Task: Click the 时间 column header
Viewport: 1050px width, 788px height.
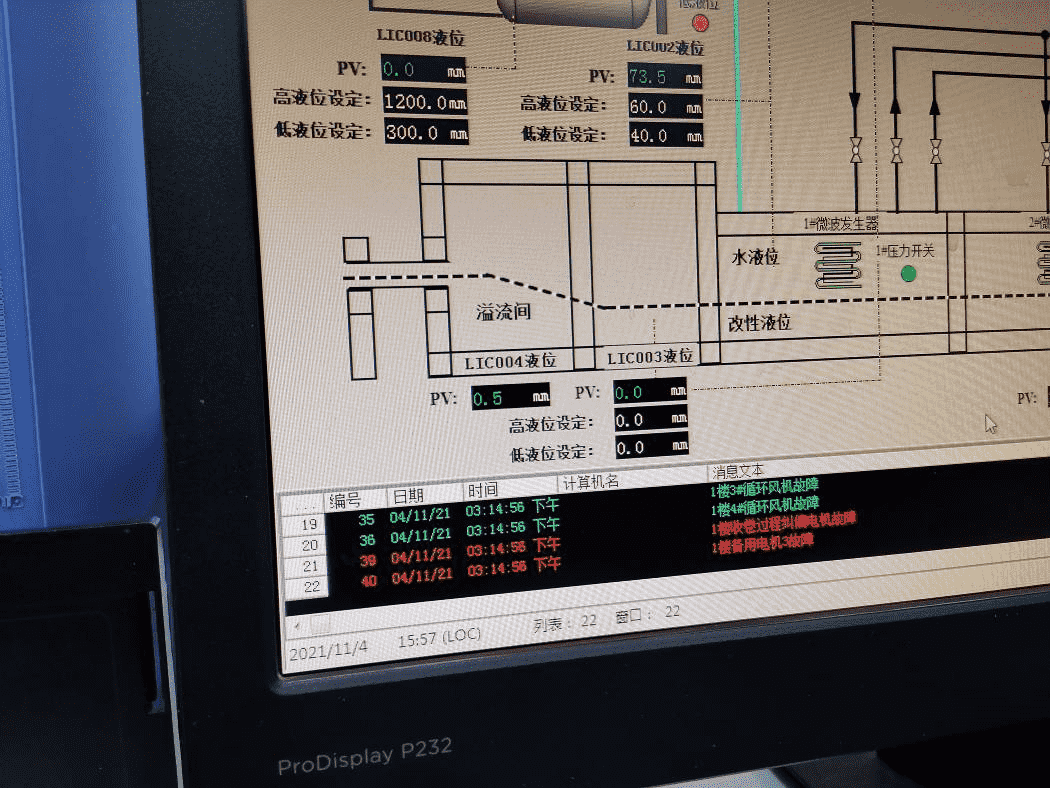Action: pyautogui.click(x=510, y=489)
